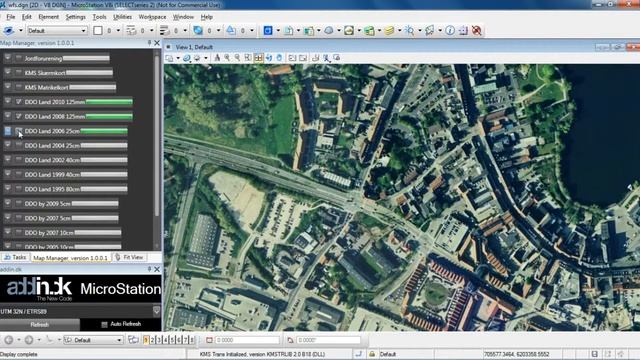Toggle the DDO Land 2008 12.5cm layer checkbox
The image size is (640, 360).
[19, 116]
